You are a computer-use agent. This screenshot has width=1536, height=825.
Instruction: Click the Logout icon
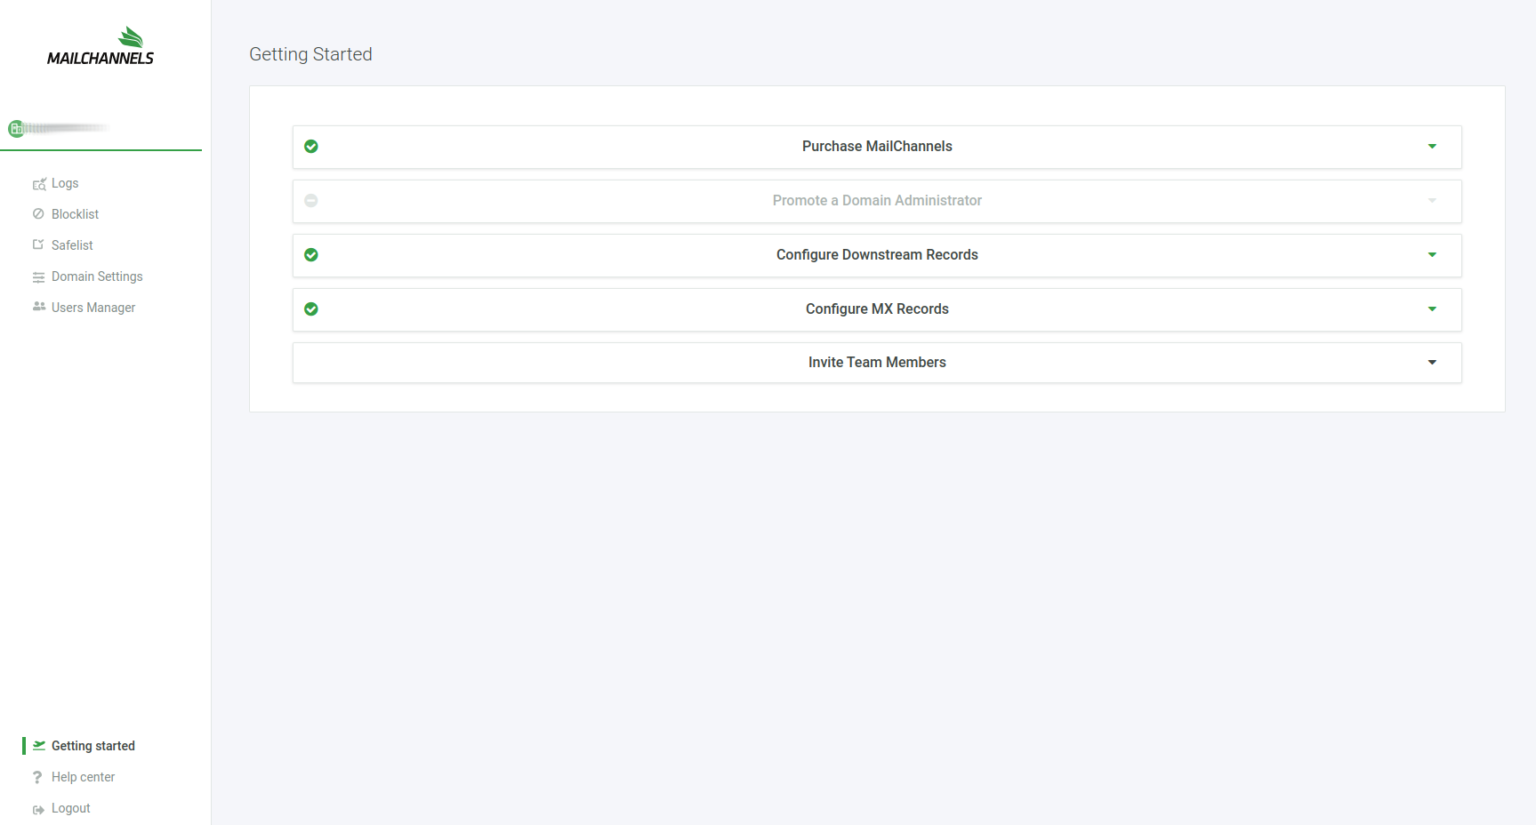(37, 808)
